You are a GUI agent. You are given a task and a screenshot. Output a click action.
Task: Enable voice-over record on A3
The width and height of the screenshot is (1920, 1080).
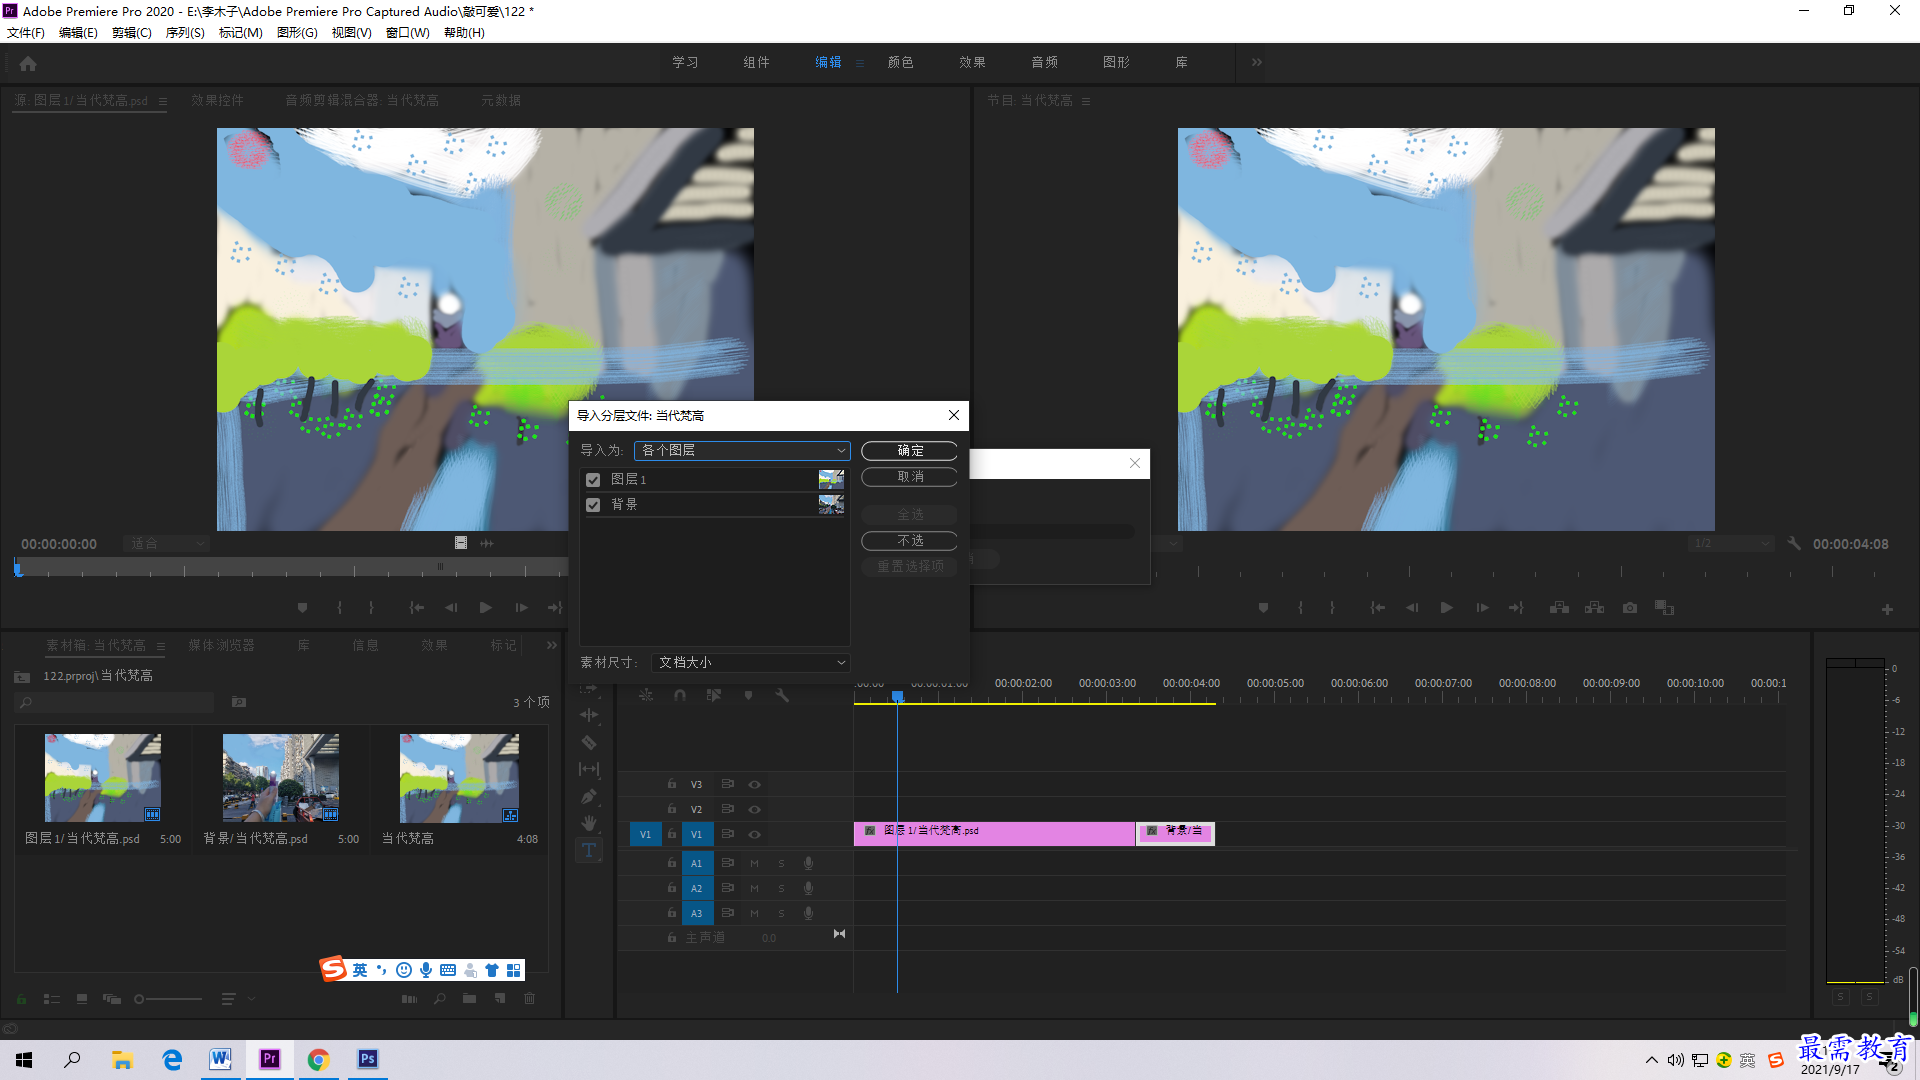click(x=808, y=913)
